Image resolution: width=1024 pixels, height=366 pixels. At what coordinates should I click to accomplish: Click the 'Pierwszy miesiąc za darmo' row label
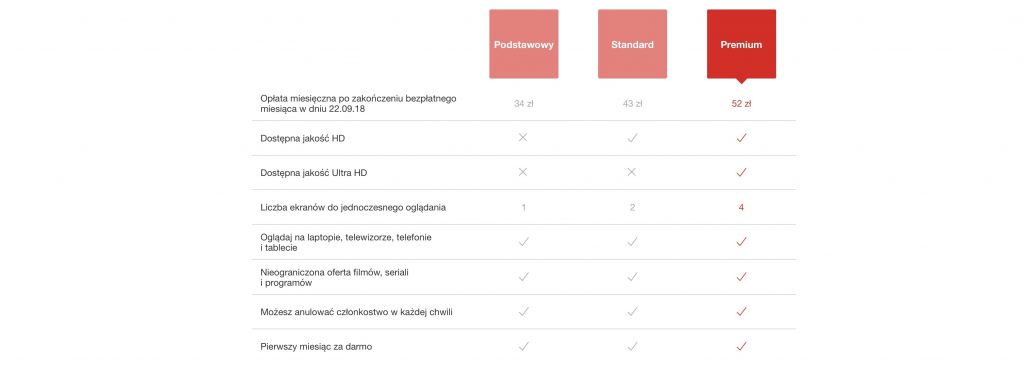tap(316, 347)
